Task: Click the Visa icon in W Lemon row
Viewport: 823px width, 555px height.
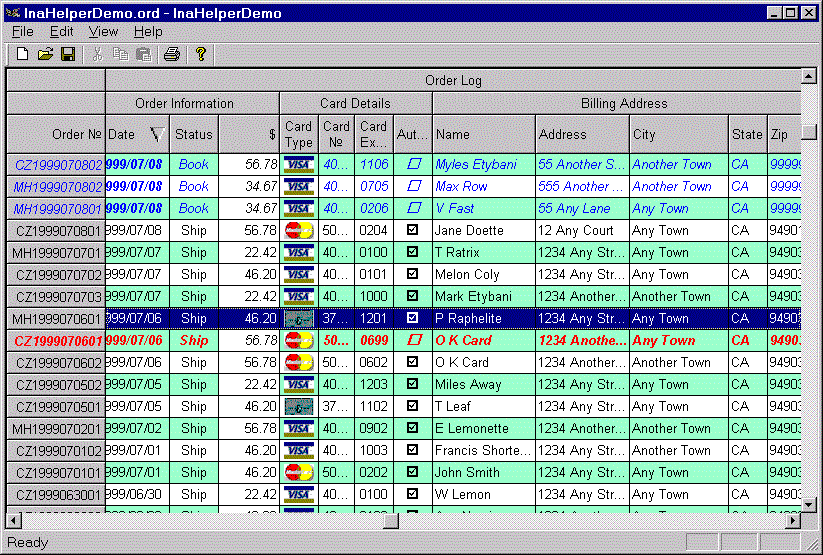Action: pyautogui.click(x=299, y=495)
